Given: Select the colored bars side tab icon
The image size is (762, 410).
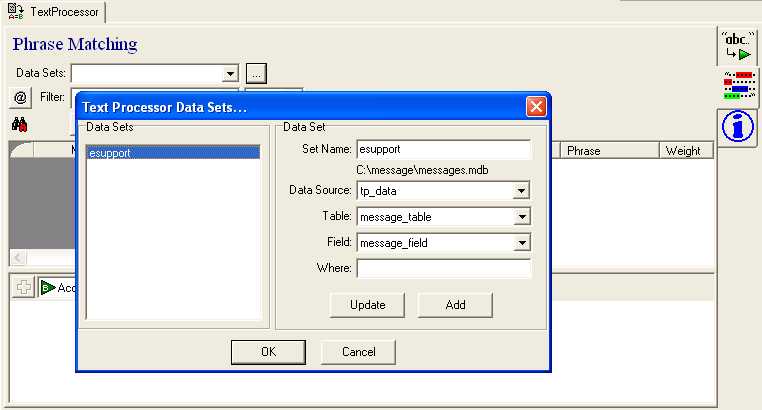Looking at the screenshot, I should [x=736, y=88].
